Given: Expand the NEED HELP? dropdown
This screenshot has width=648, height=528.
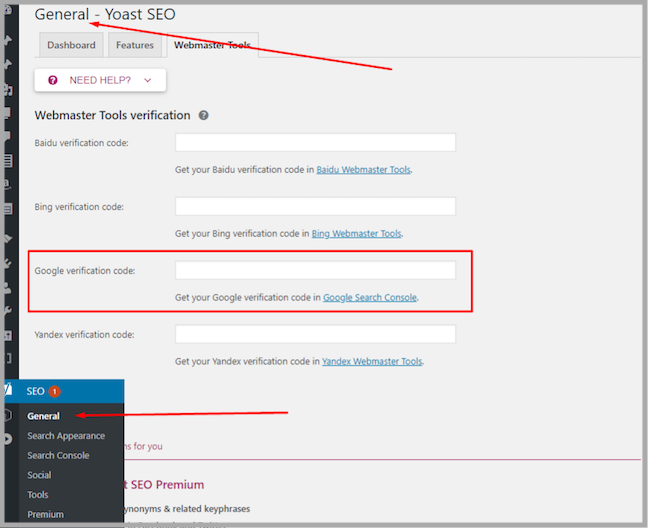Looking at the screenshot, I should [100, 80].
